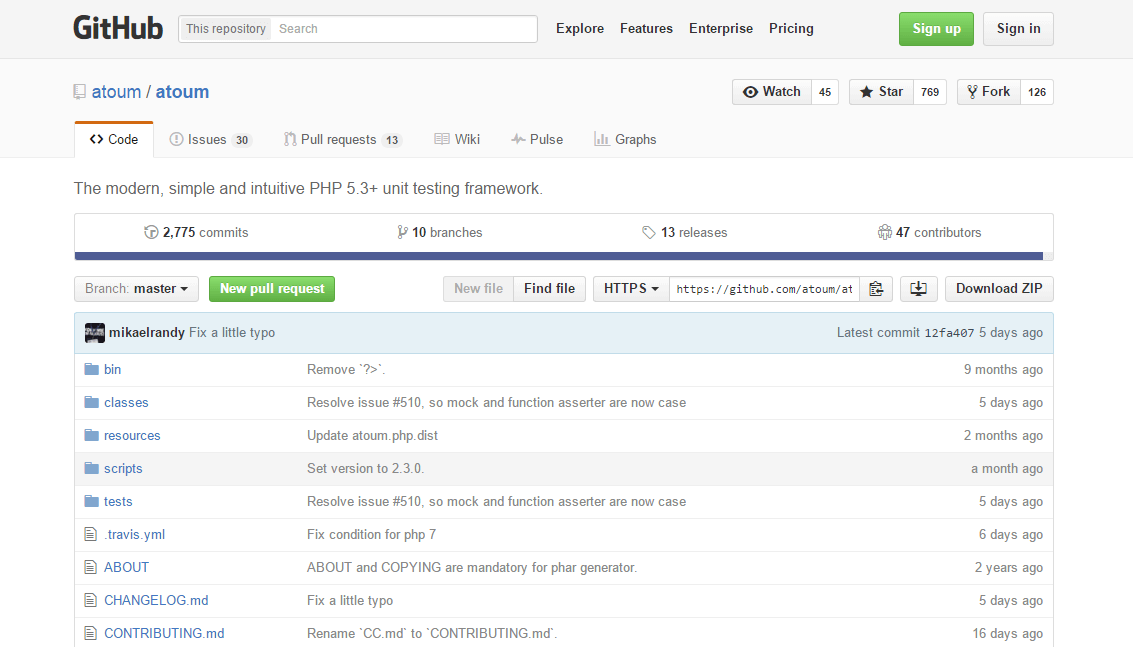Open the classes folder icon
The image size is (1133, 647).
[91, 402]
